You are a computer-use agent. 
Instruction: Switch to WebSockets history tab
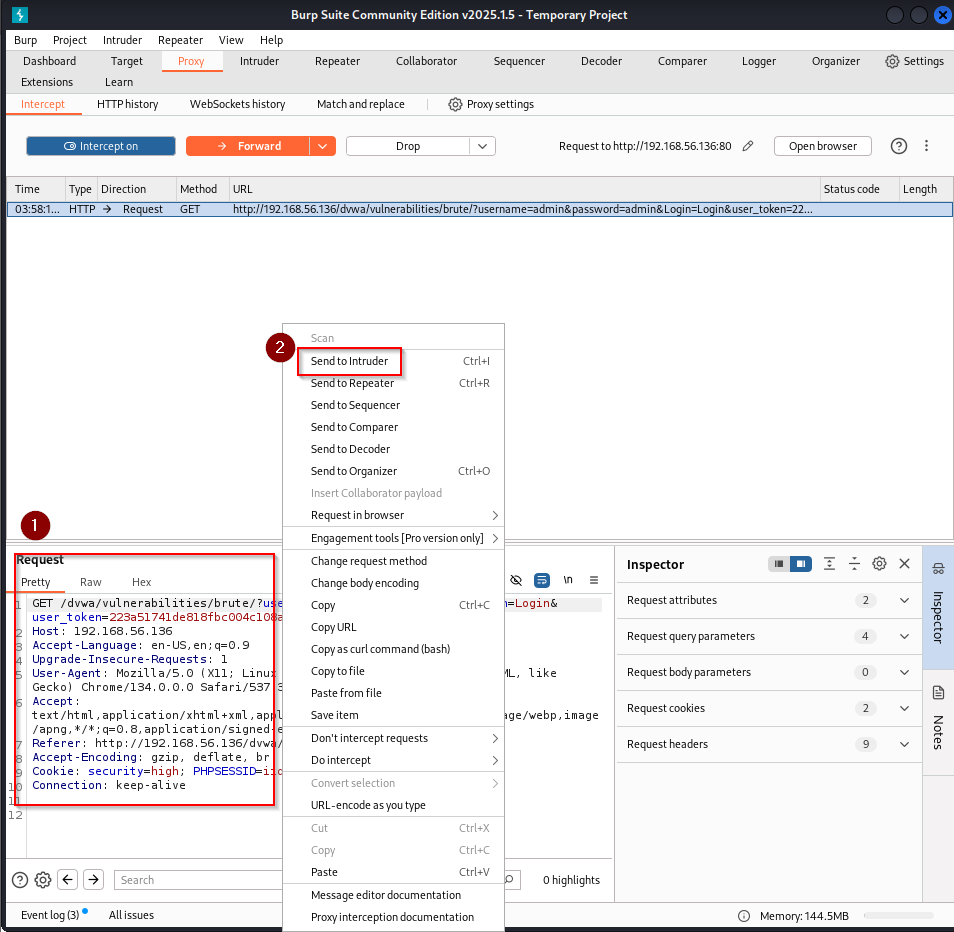237,104
